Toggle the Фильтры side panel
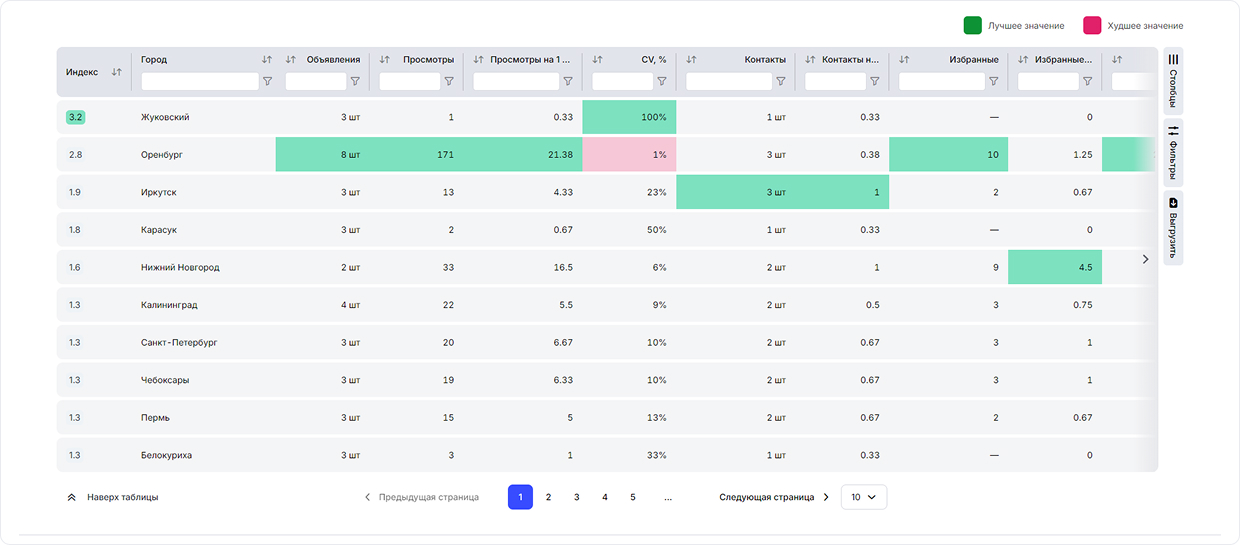Screen dimensions: 1240x545 (1173, 151)
